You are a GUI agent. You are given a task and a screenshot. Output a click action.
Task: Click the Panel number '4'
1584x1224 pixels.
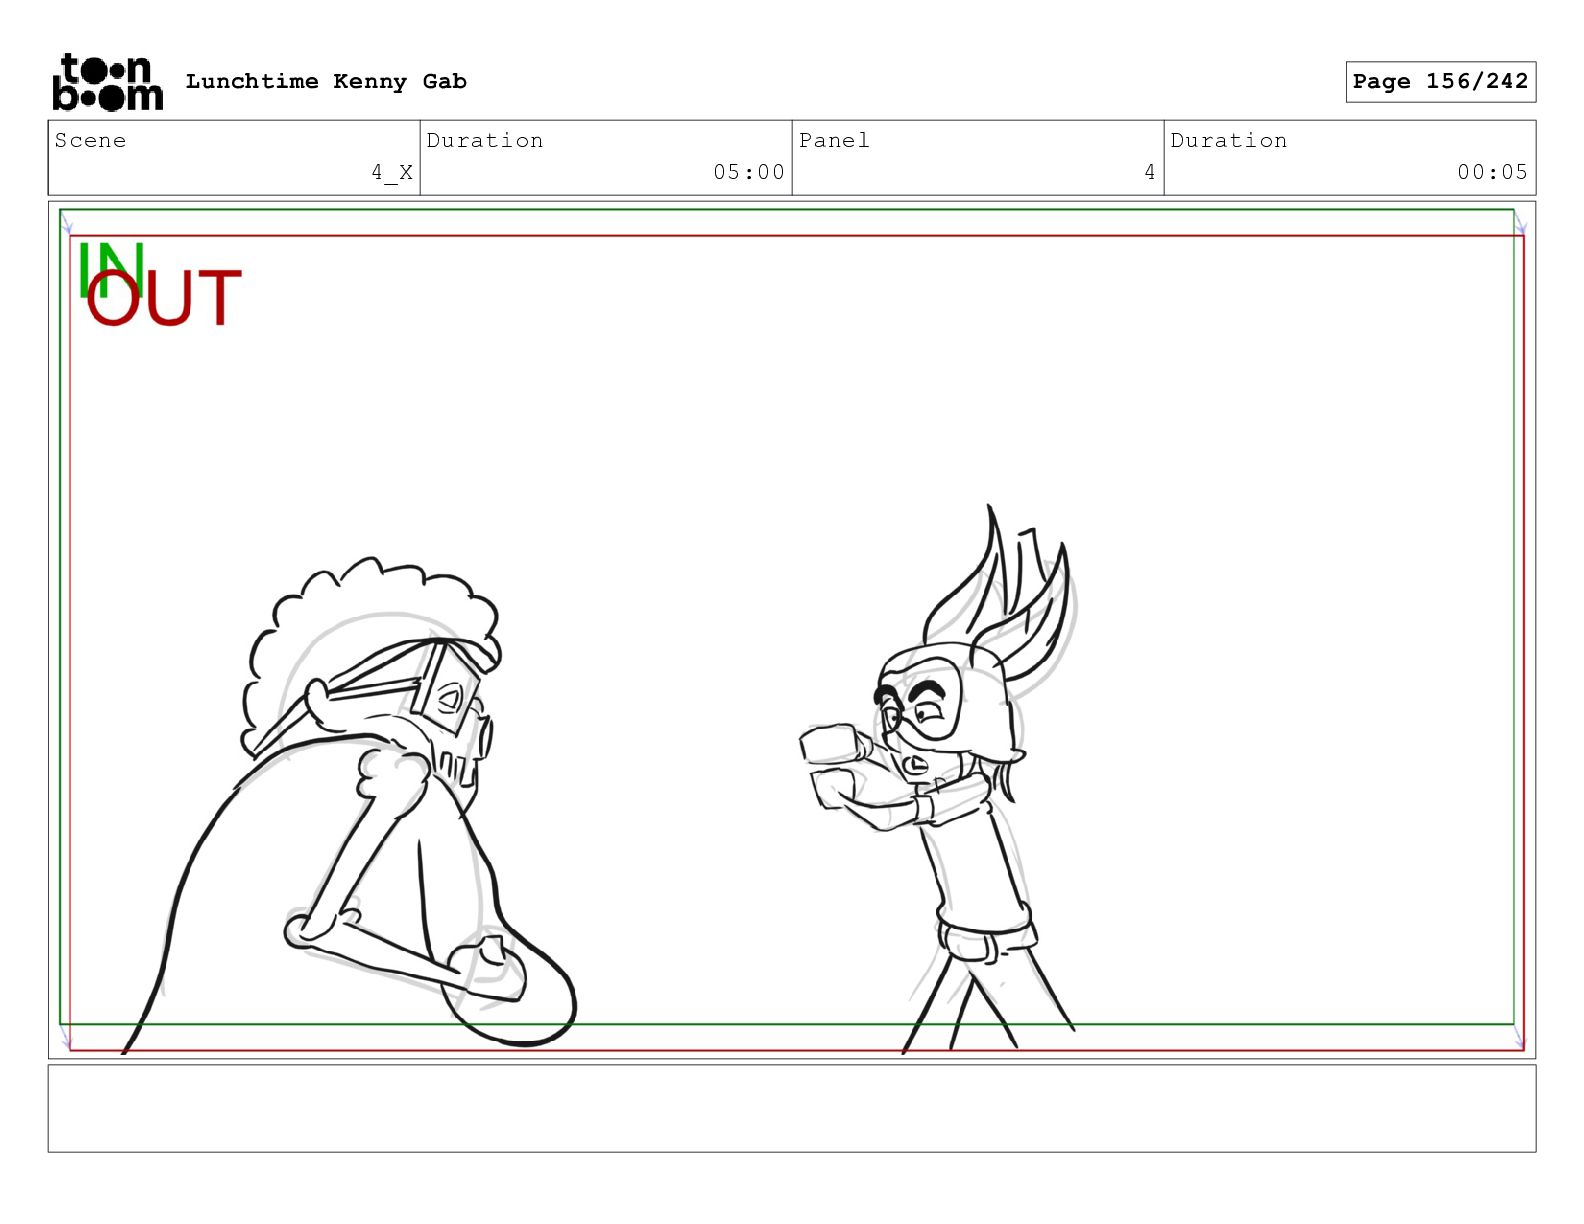1150,172
